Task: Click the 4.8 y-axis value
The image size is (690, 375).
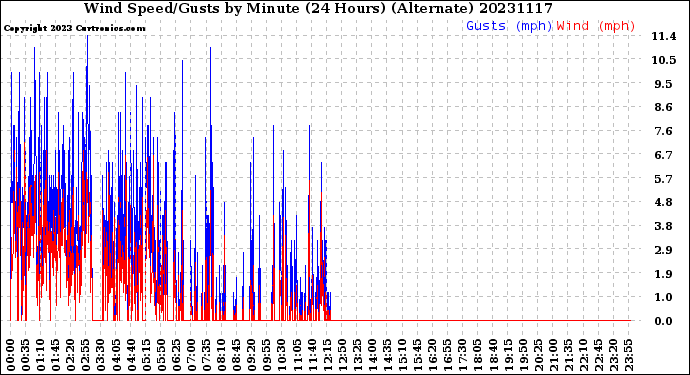Action: point(664,202)
